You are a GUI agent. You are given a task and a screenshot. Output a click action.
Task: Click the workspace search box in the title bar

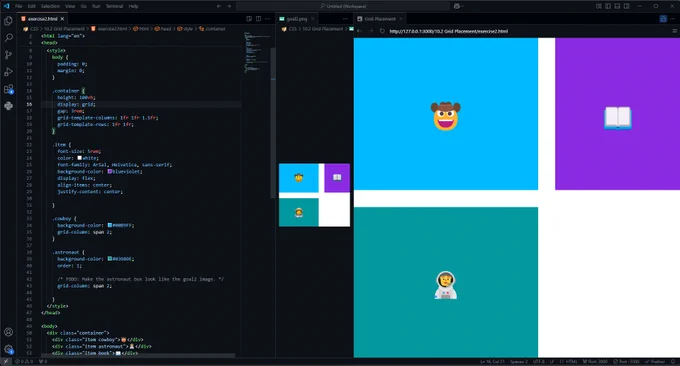[x=343, y=6]
